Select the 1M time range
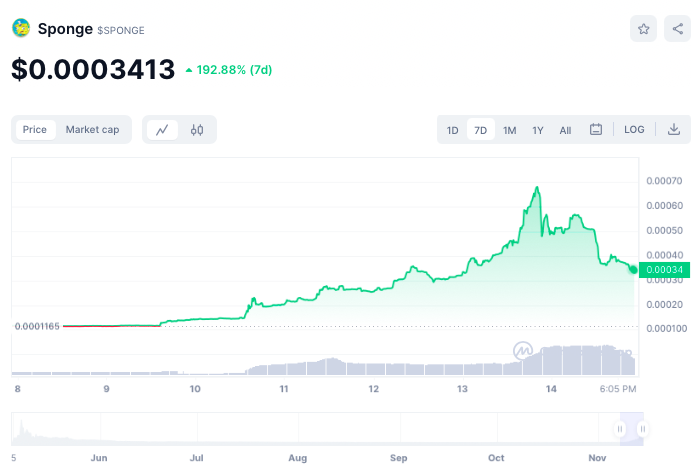The height and width of the screenshot is (474, 700). point(510,130)
